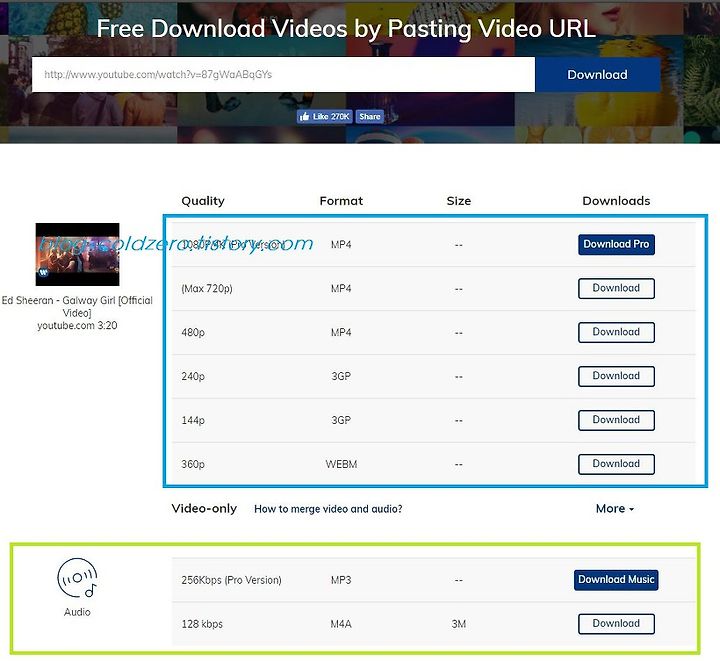Open the How to merge video and audio link

coord(328,509)
